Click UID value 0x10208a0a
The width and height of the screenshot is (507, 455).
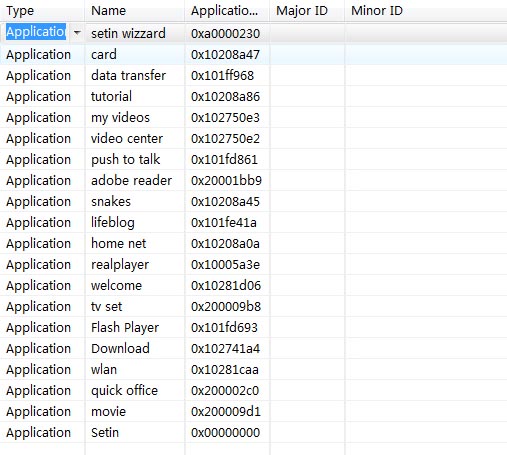(225, 243)
